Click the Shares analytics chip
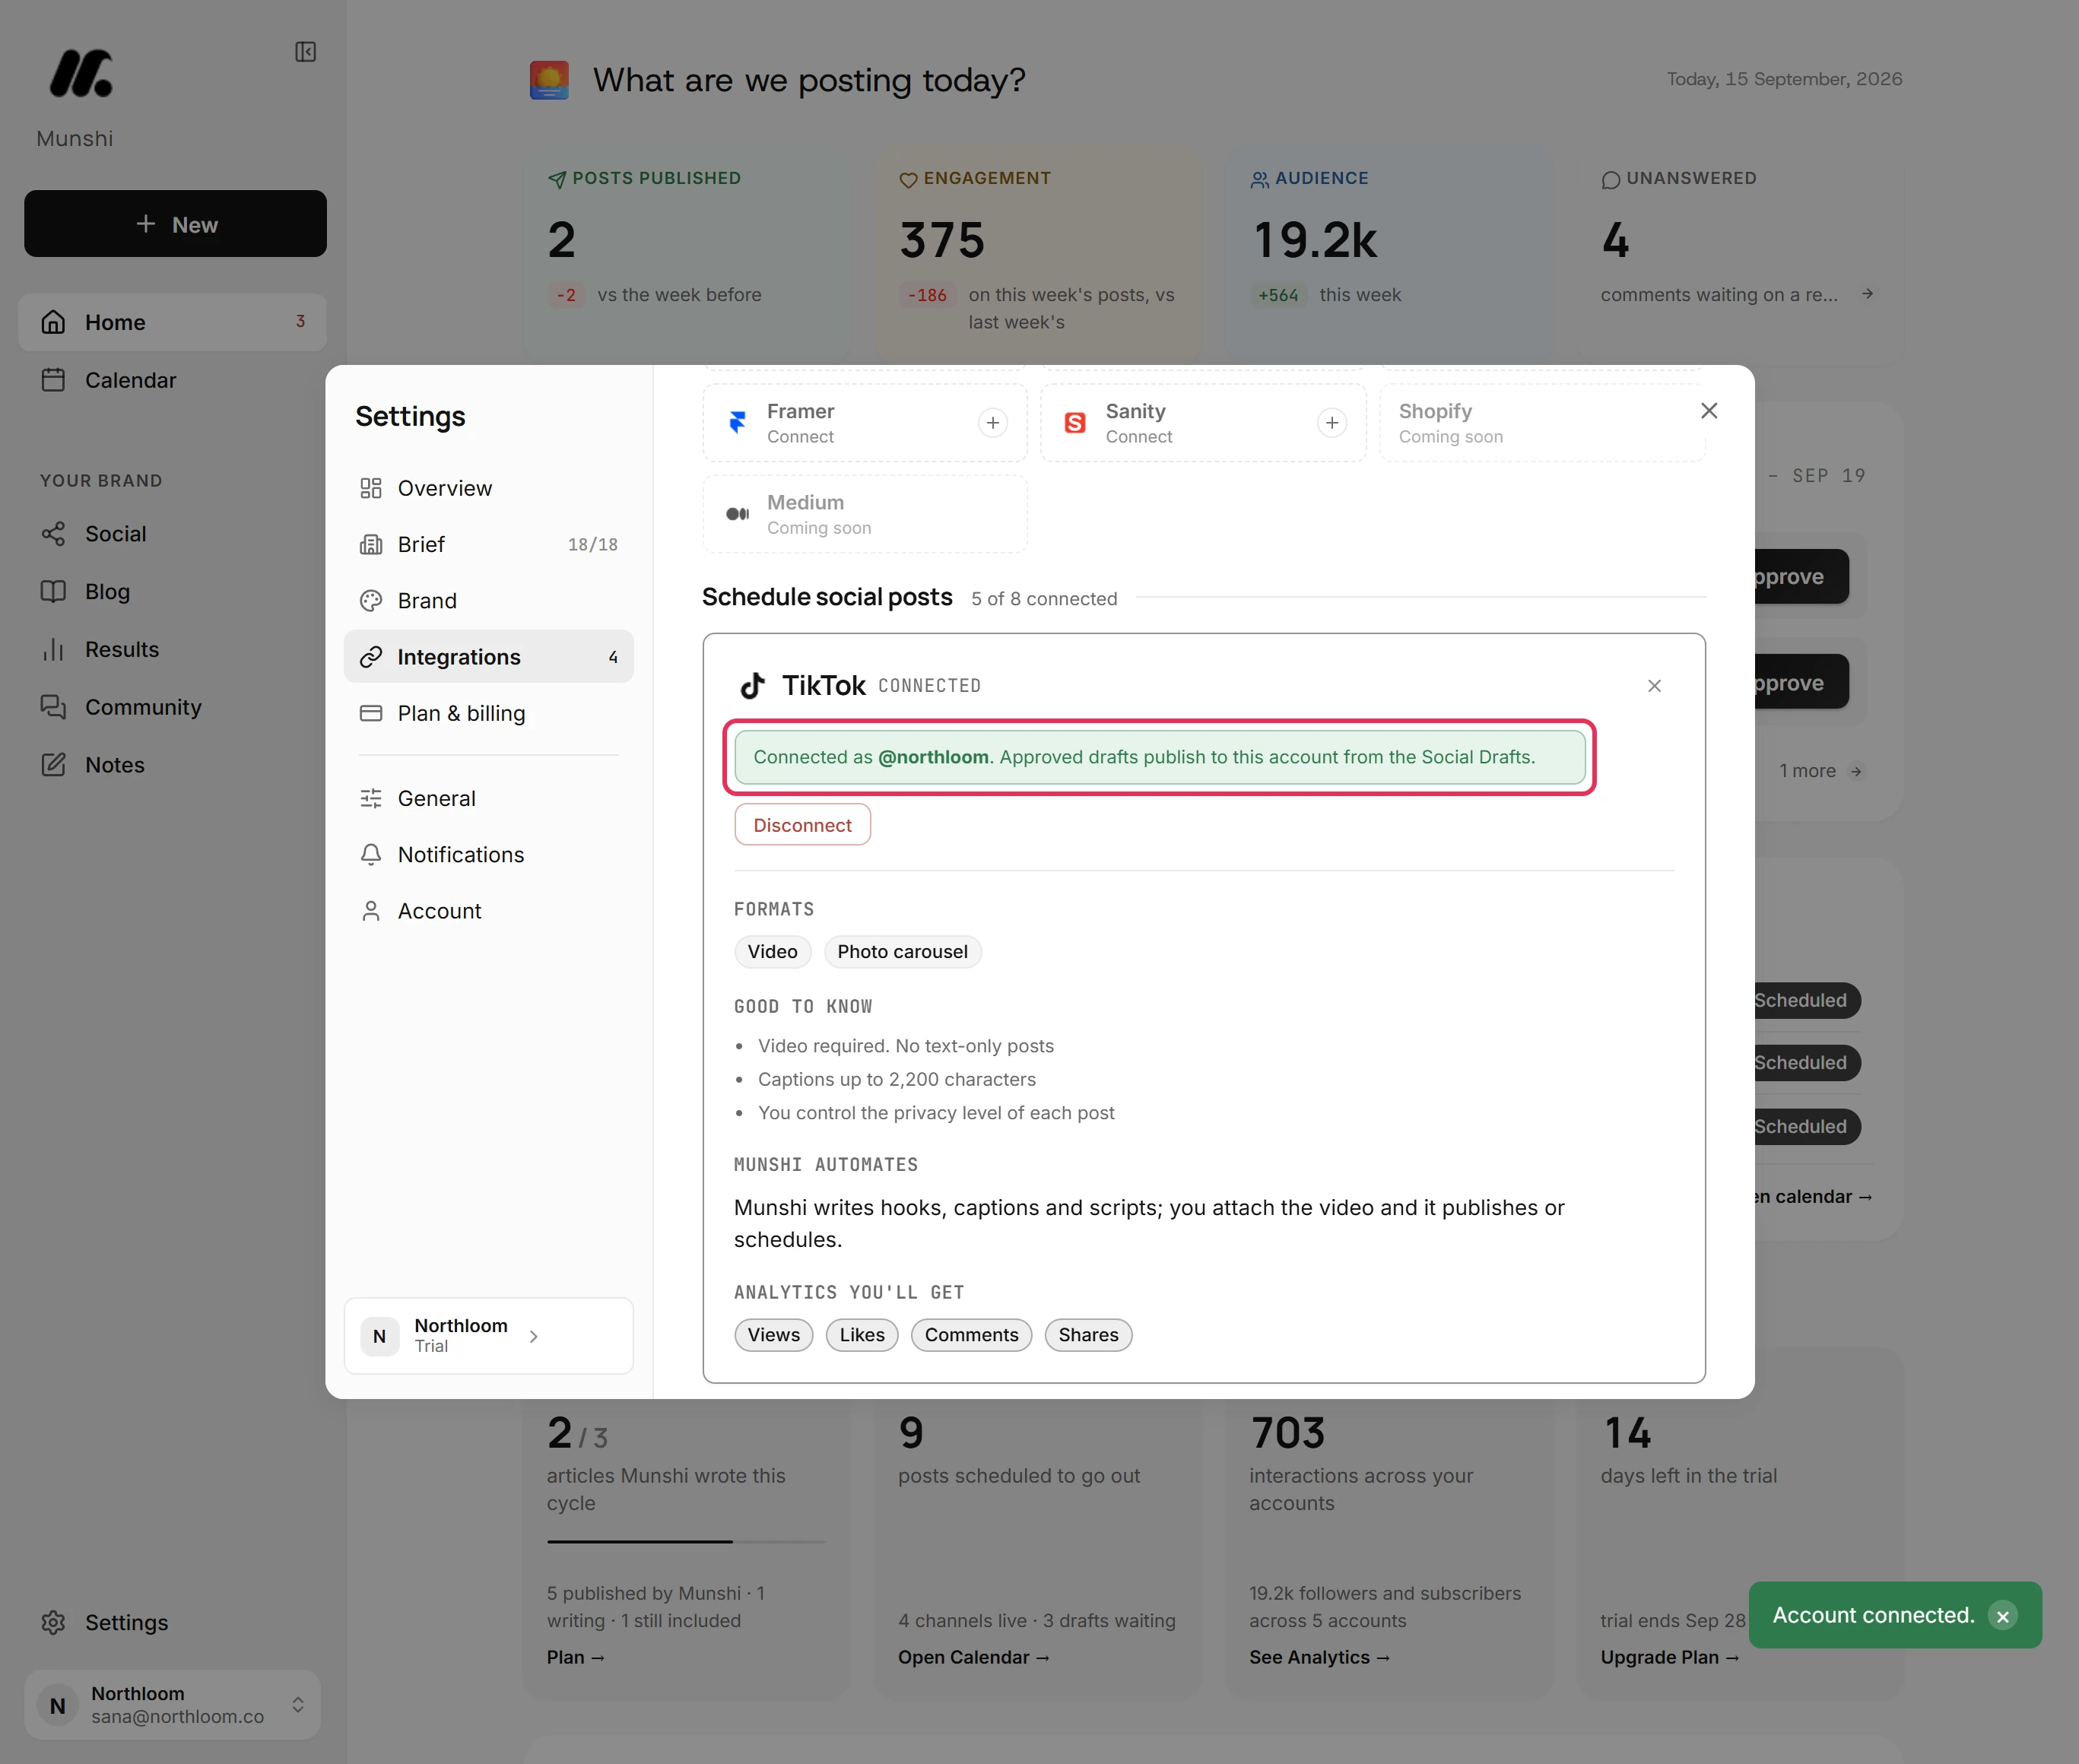The height and width of the screenshot is (1764, 2079). click(1088, 1335)
